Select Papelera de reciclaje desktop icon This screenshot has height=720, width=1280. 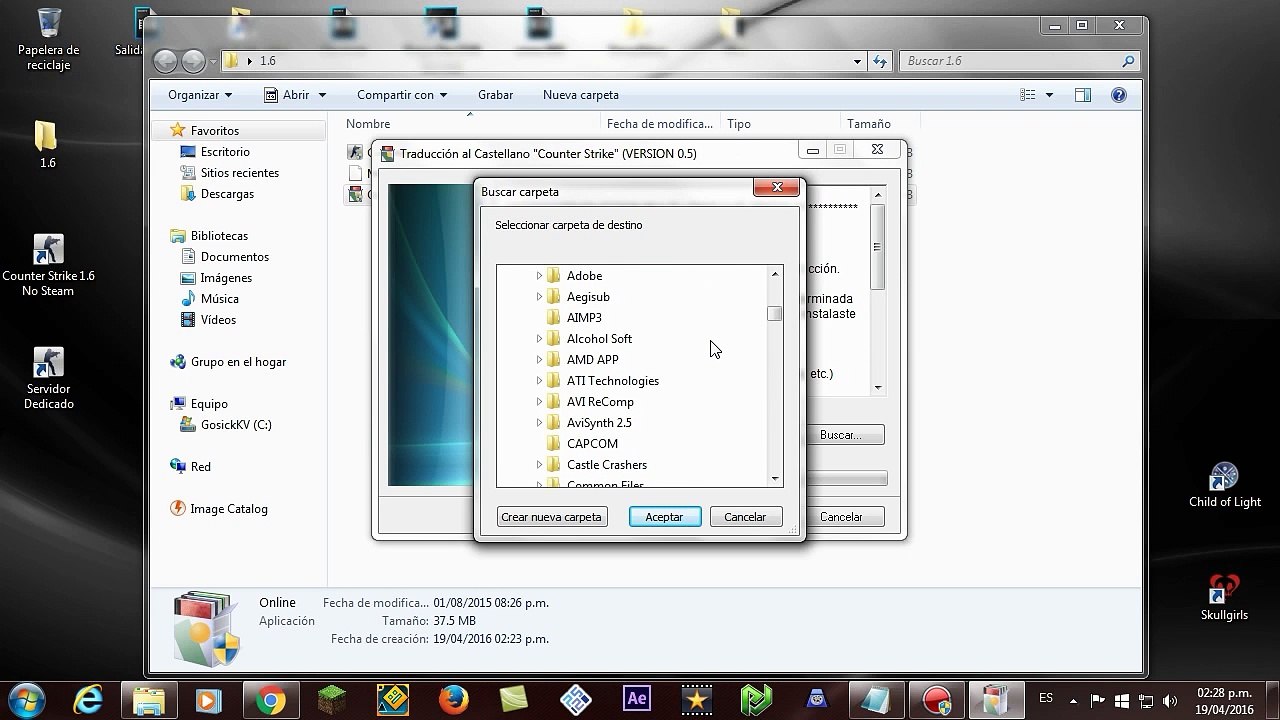(x=48, y=40)
